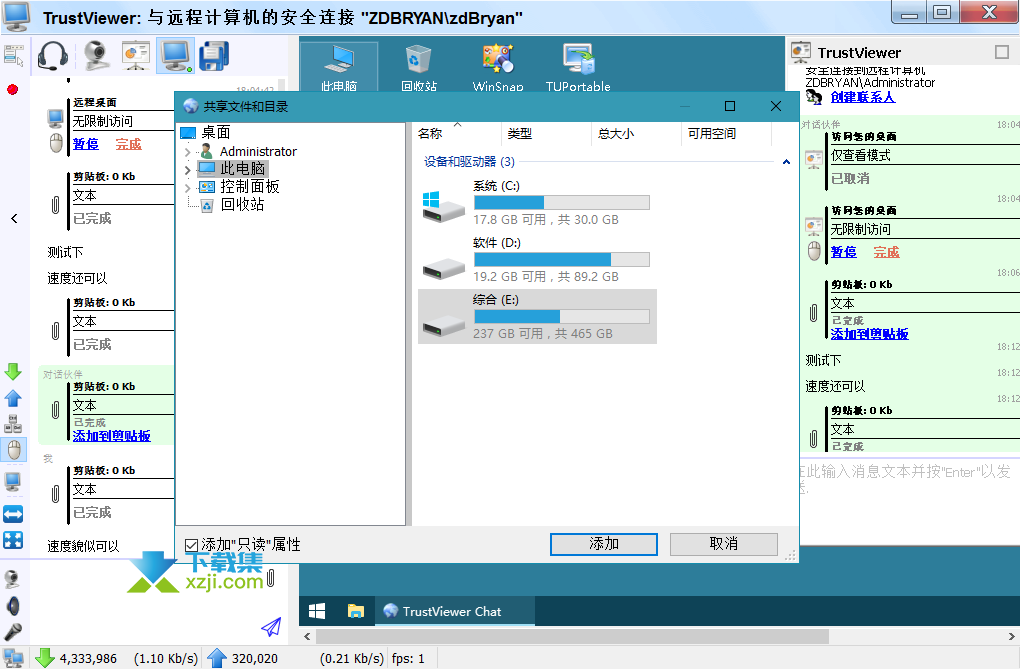1020x669 pixels.
Task: Toggle mouse control in the sidebar
Action: click(14, 450)
